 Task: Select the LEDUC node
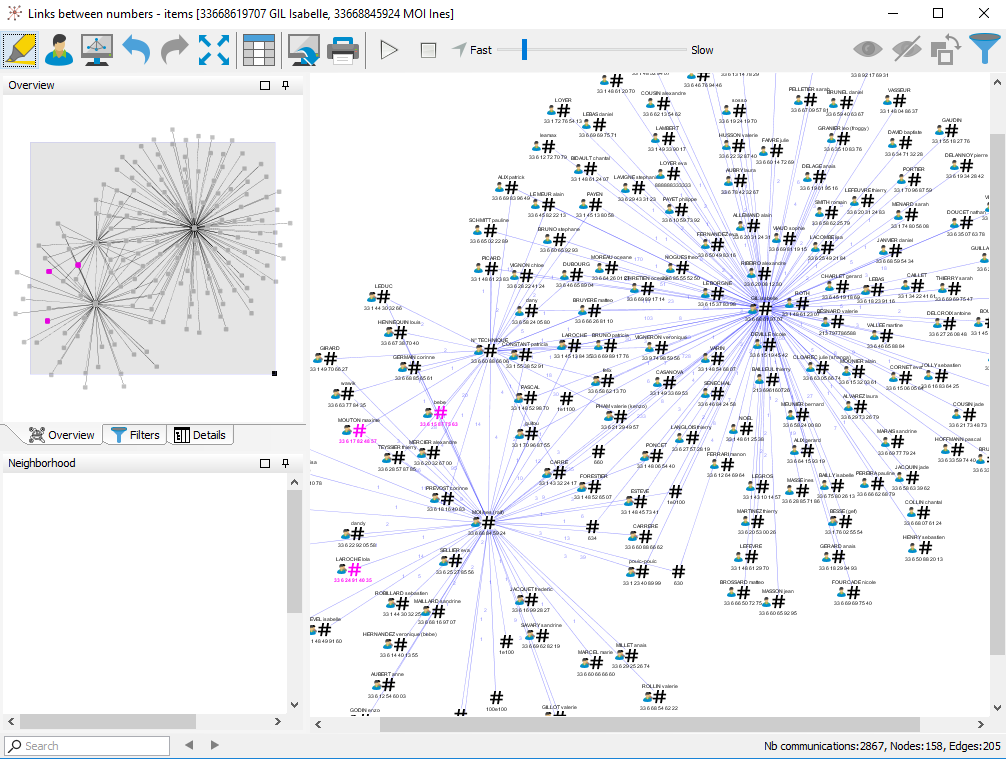(x=382, y=296)
